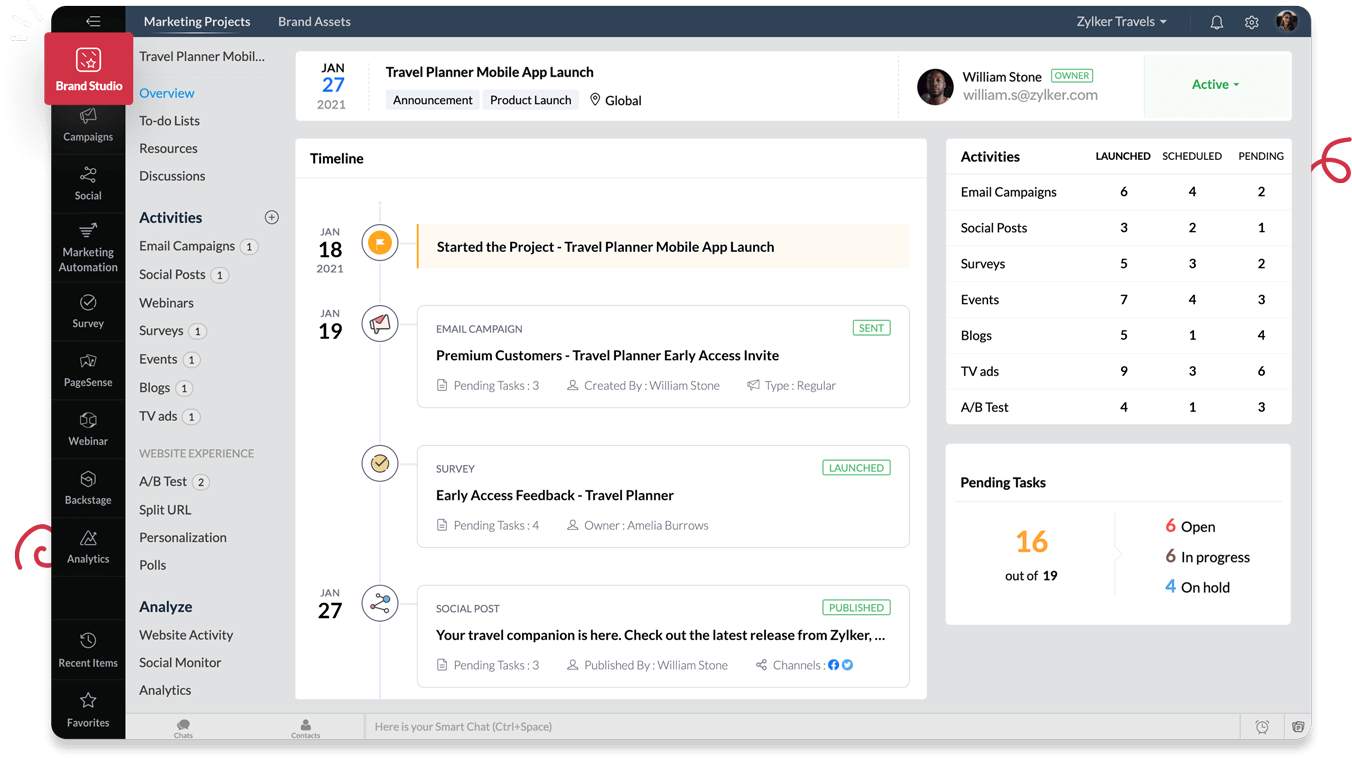Switch to Marketing Projects tab
1352x758 pixels.
click(x=197, y=21)
